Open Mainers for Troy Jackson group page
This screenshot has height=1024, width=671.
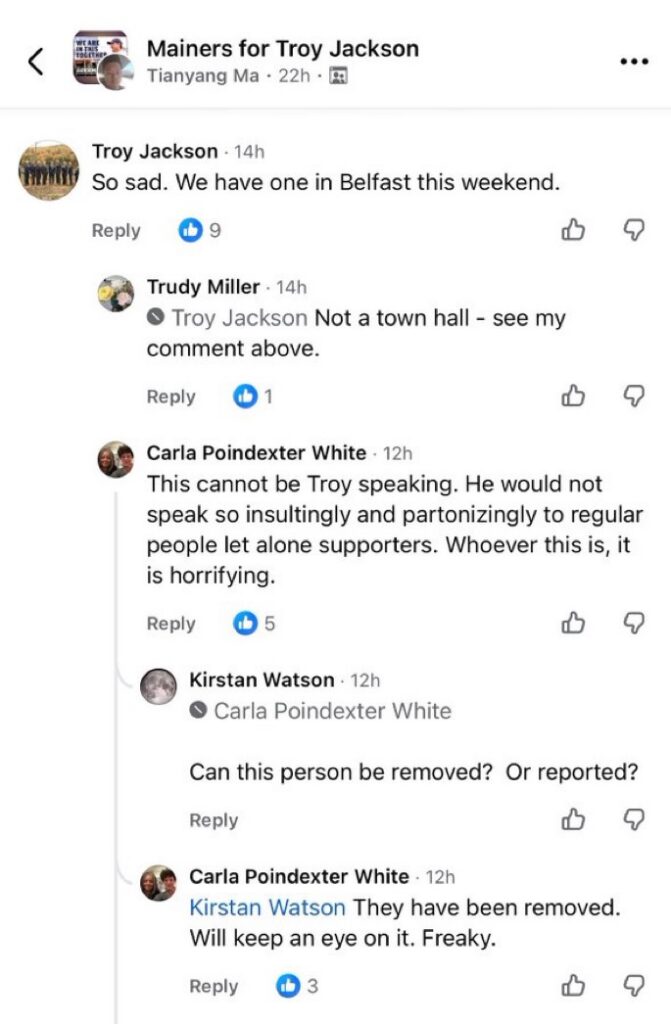283,48
